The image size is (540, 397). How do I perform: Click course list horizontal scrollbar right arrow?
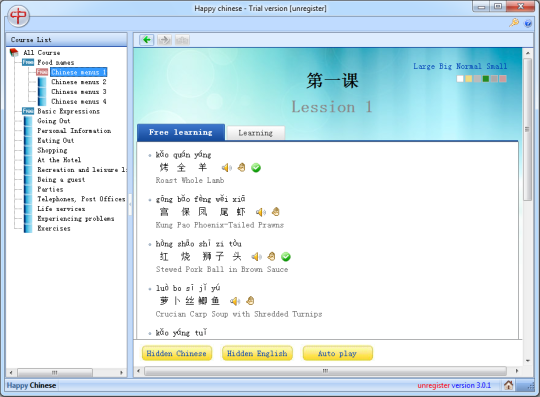point(121,372)
